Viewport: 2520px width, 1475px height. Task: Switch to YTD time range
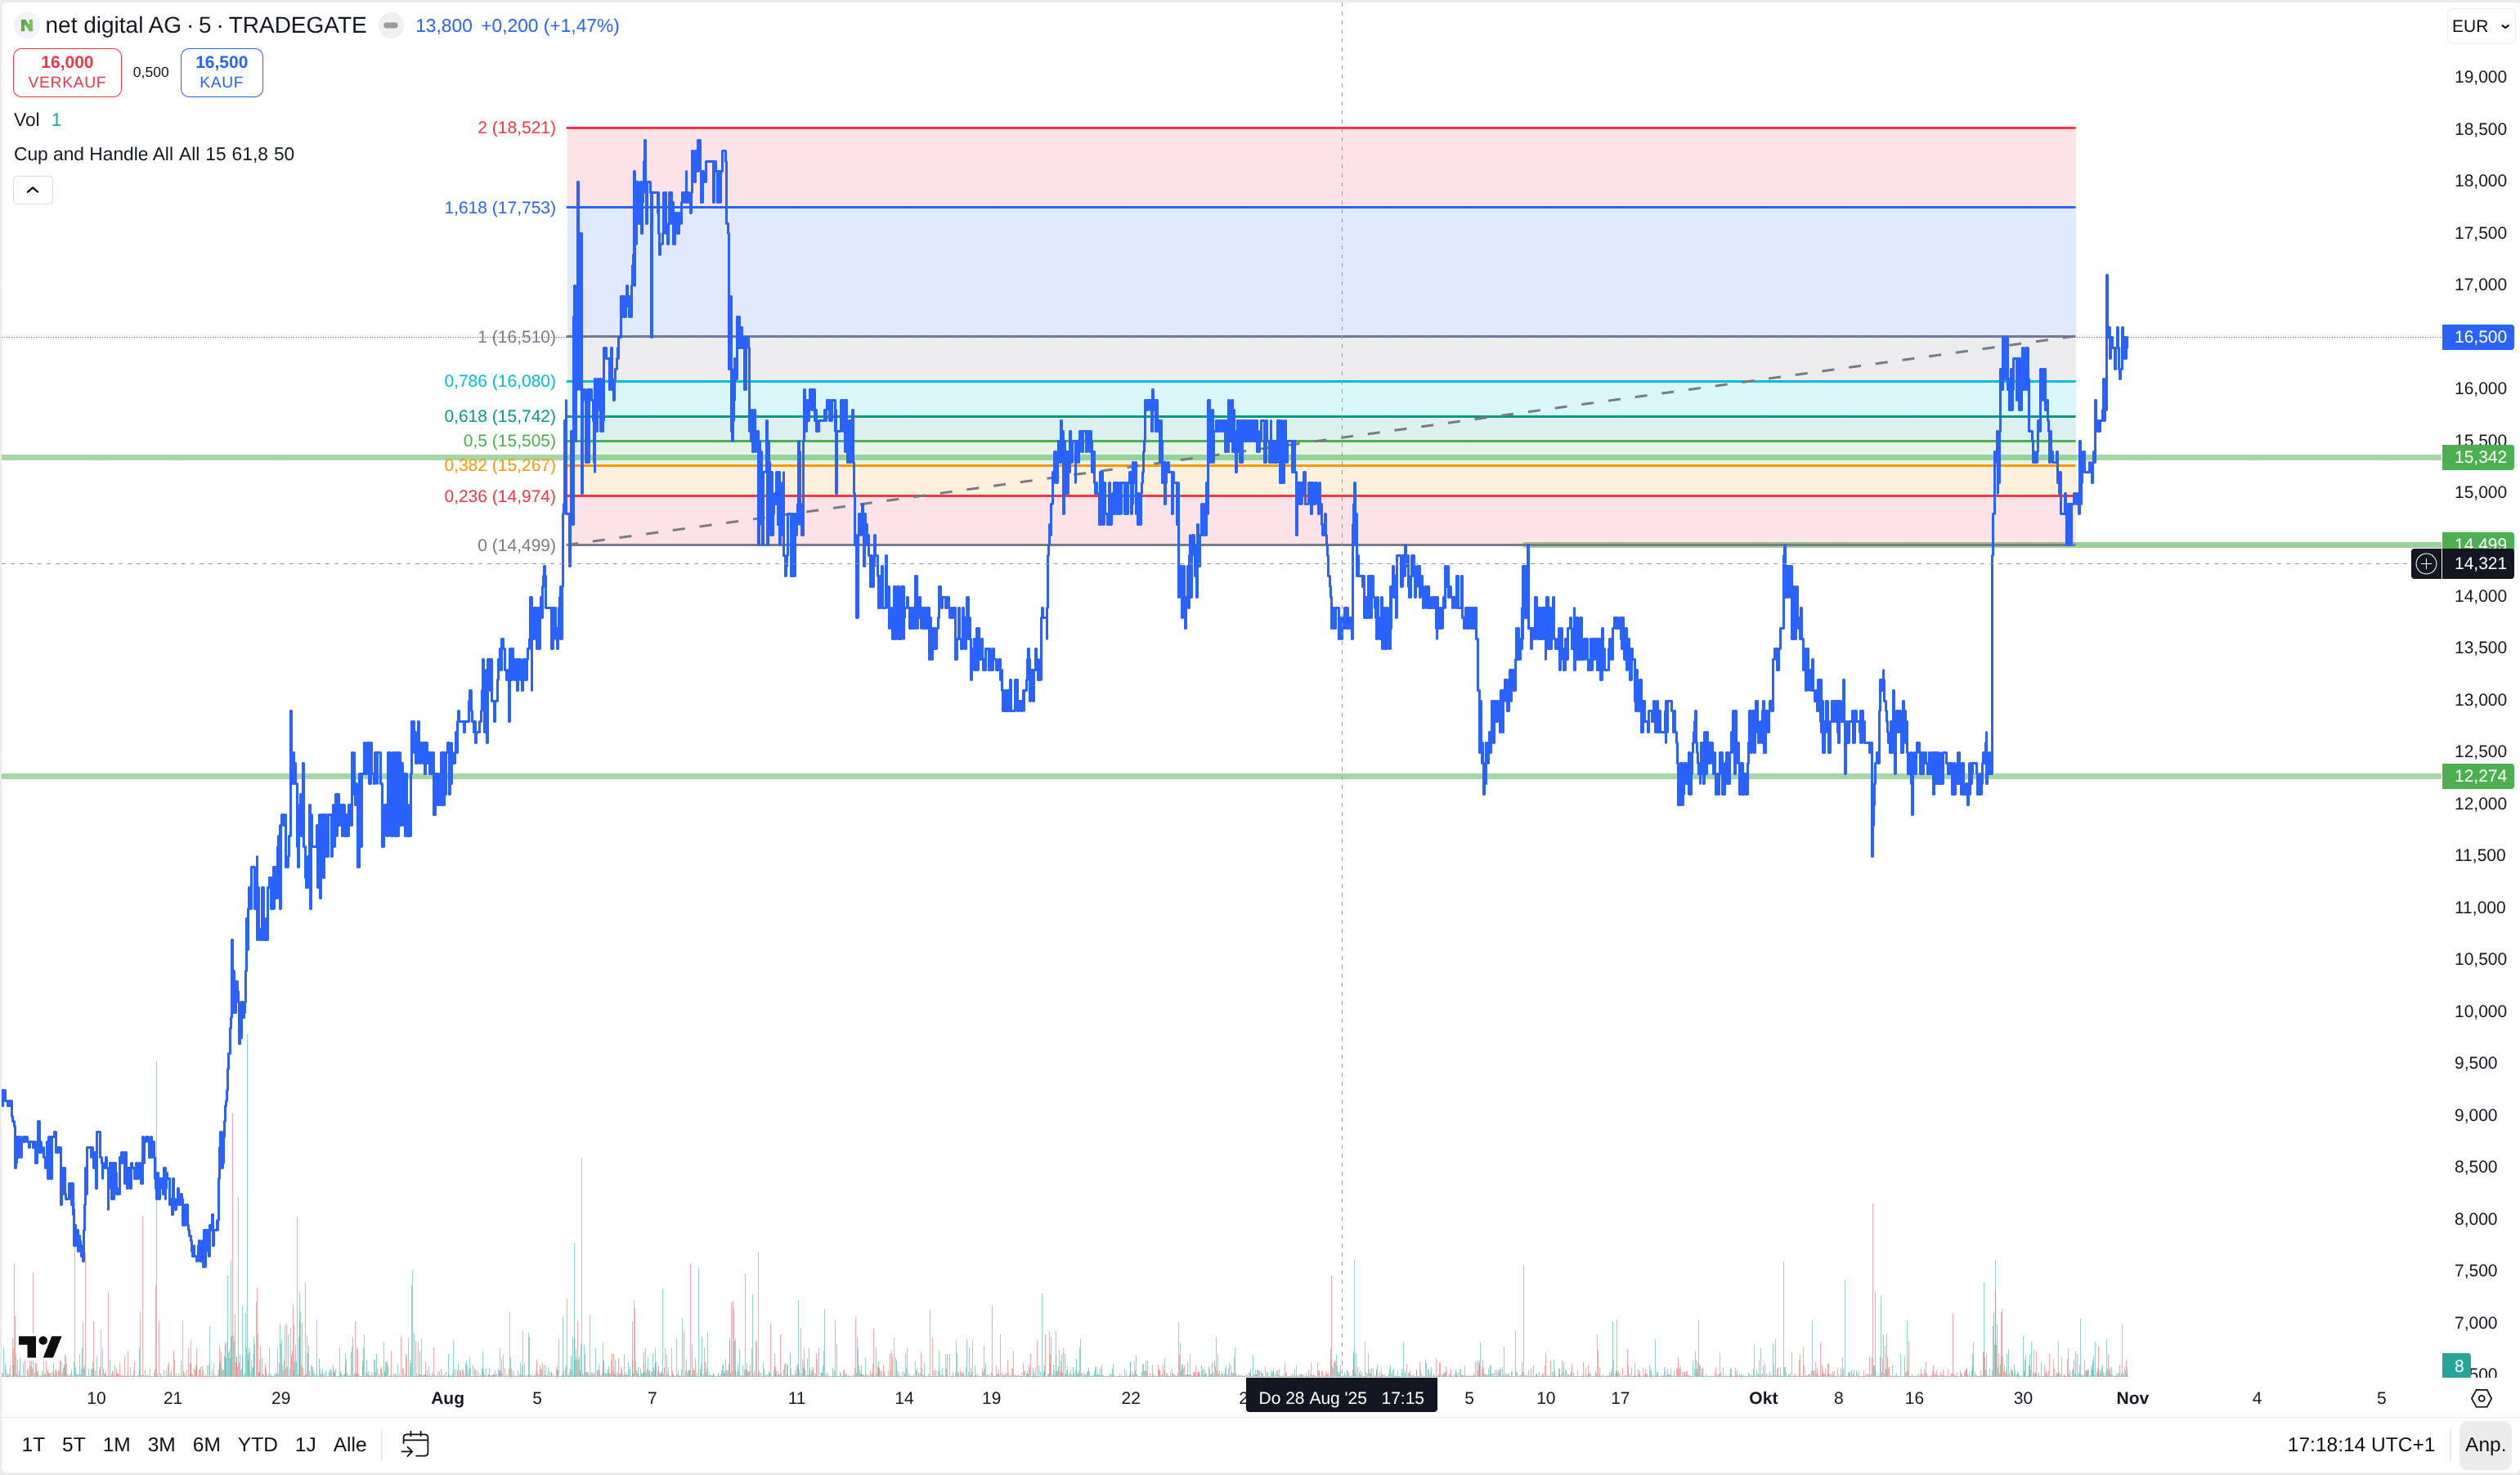[257, 1444]
